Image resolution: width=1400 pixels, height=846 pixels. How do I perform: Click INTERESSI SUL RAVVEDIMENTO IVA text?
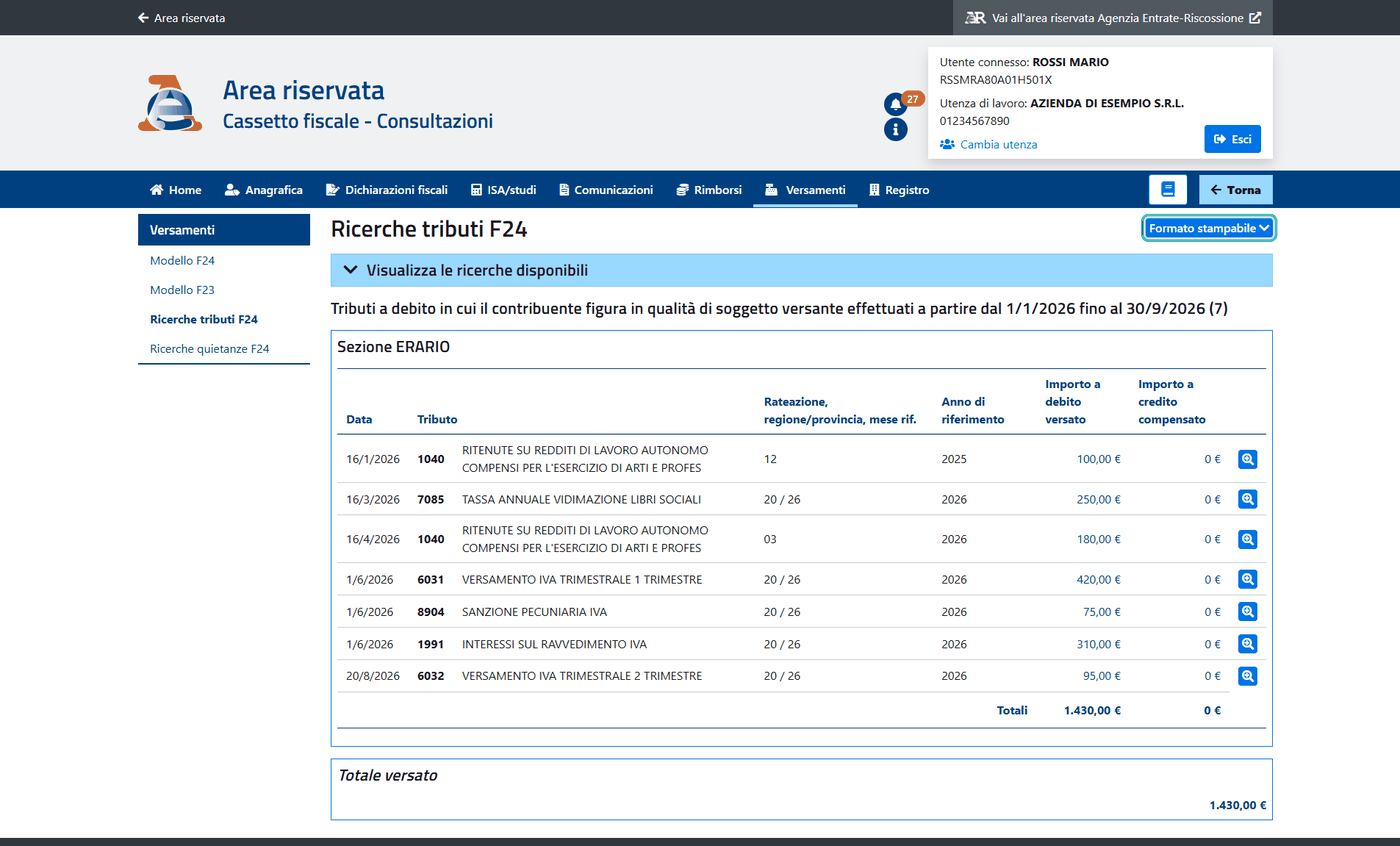tap(554, 643)
